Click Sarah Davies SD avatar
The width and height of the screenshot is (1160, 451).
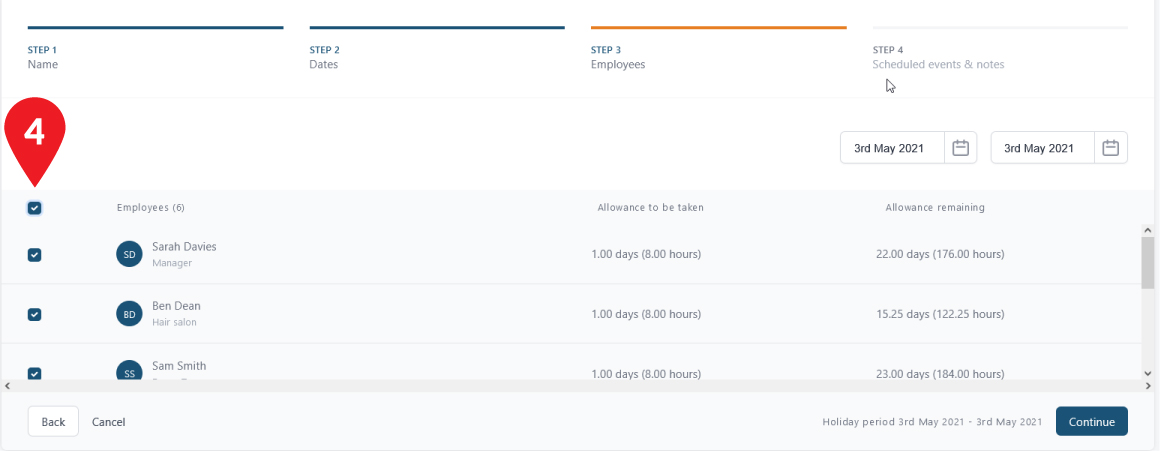[x=129, y=254]
